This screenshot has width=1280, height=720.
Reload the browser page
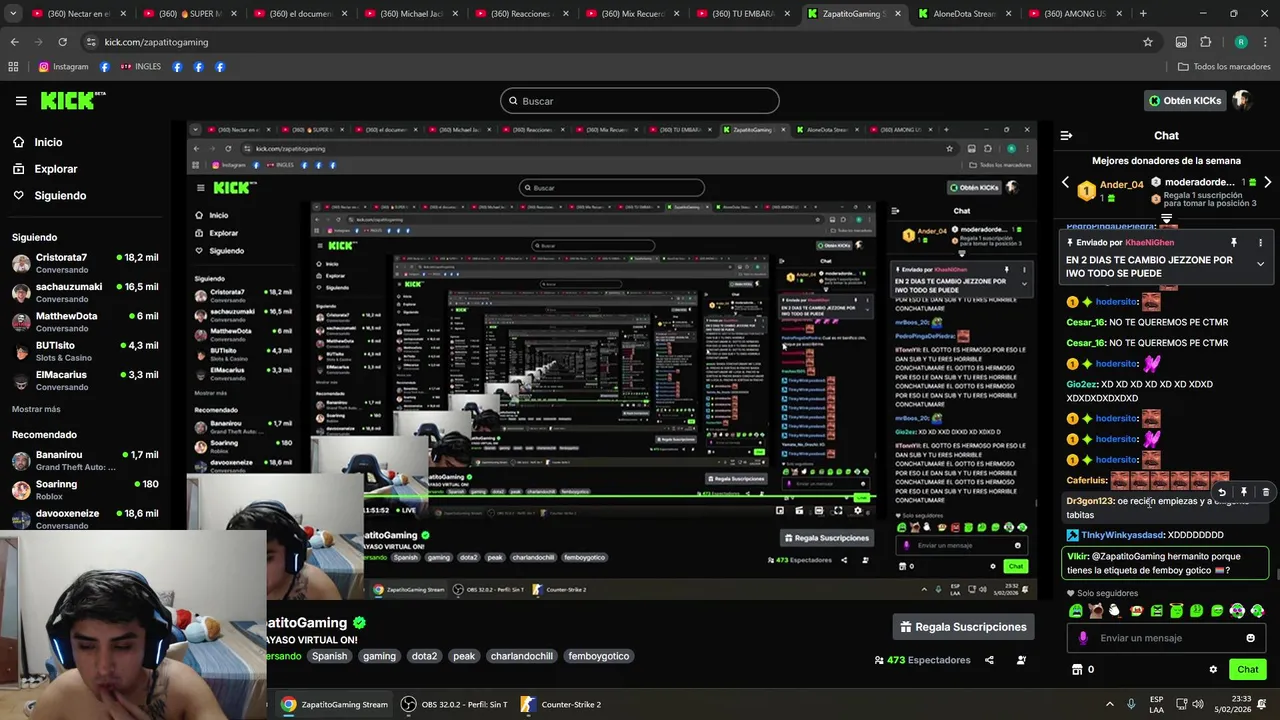[62, 42]
